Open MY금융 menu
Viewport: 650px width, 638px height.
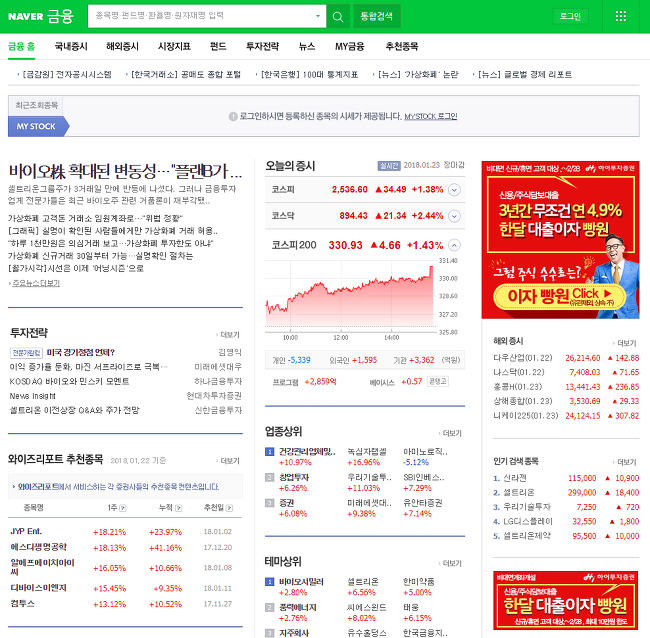(x=349, y=46)
